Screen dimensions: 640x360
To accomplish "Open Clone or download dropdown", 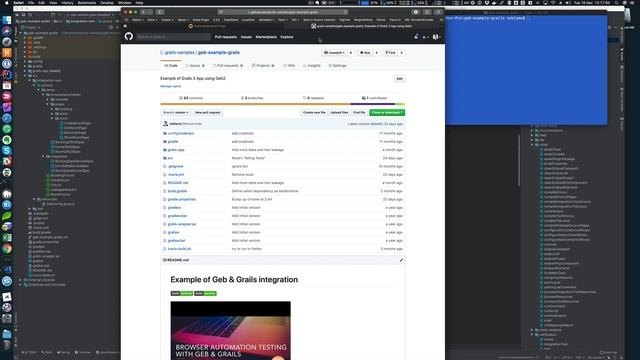I will coord(387,112).
